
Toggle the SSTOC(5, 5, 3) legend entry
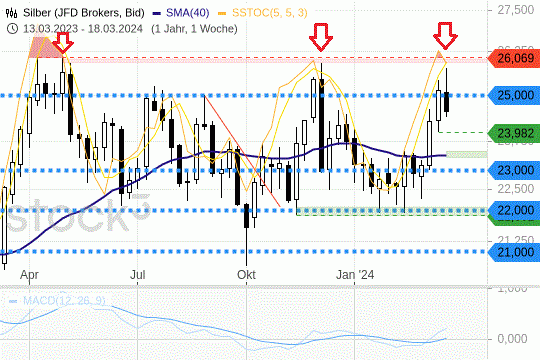(x=263, y=13)
